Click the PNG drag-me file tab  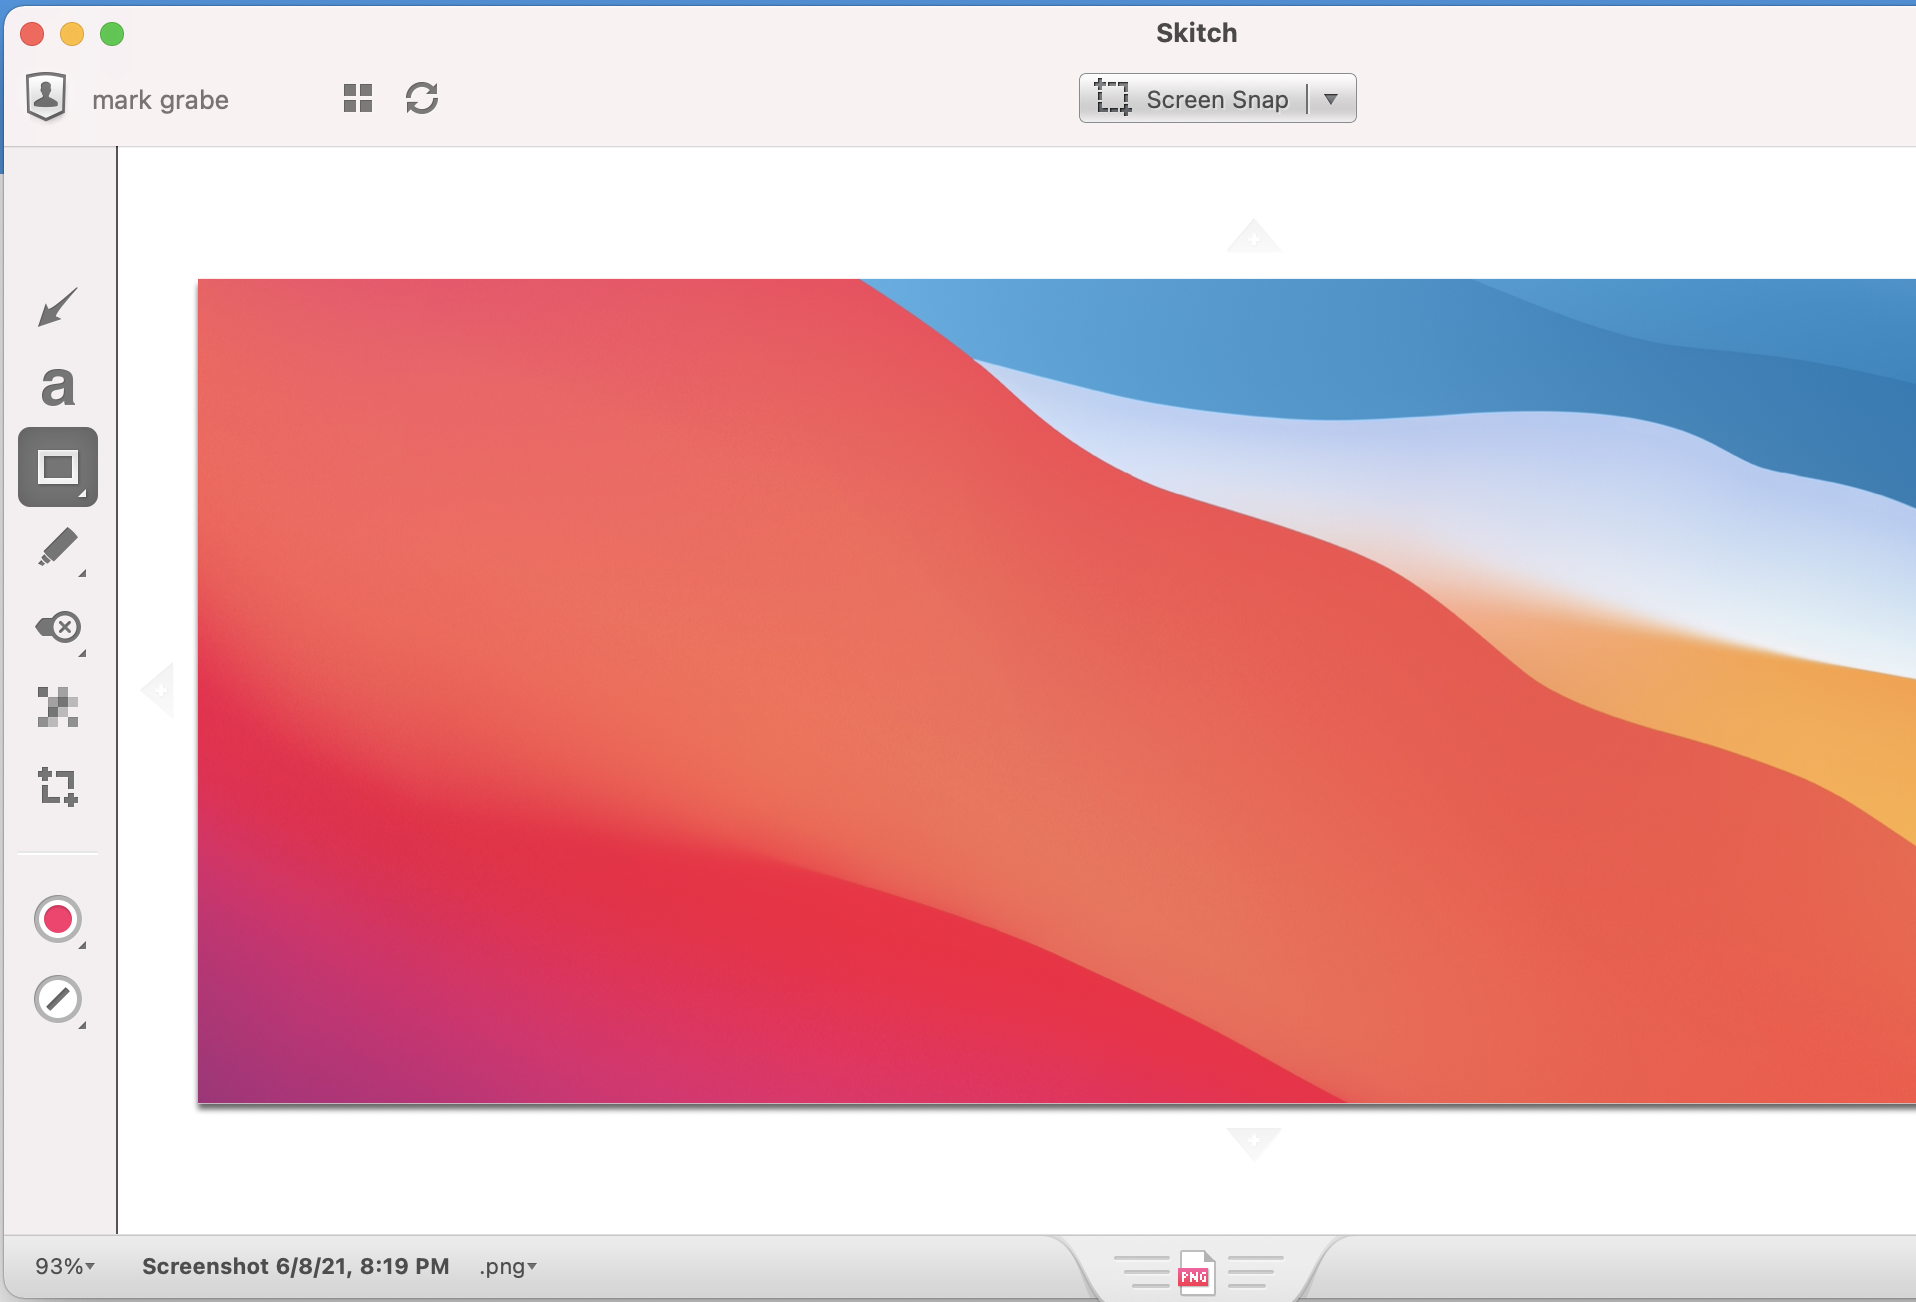point(1196,1272)
